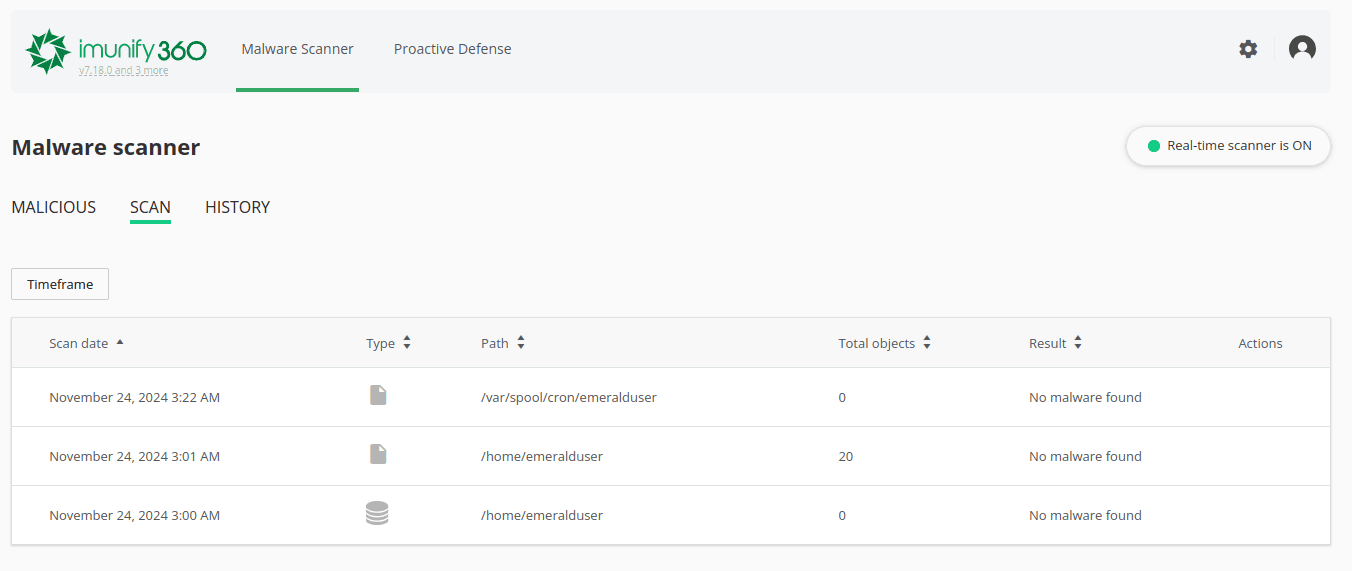1352x571 pixels.
Task: Select the /var/spool/cron/emeralduser path cell
Action: tap(568, 397)
